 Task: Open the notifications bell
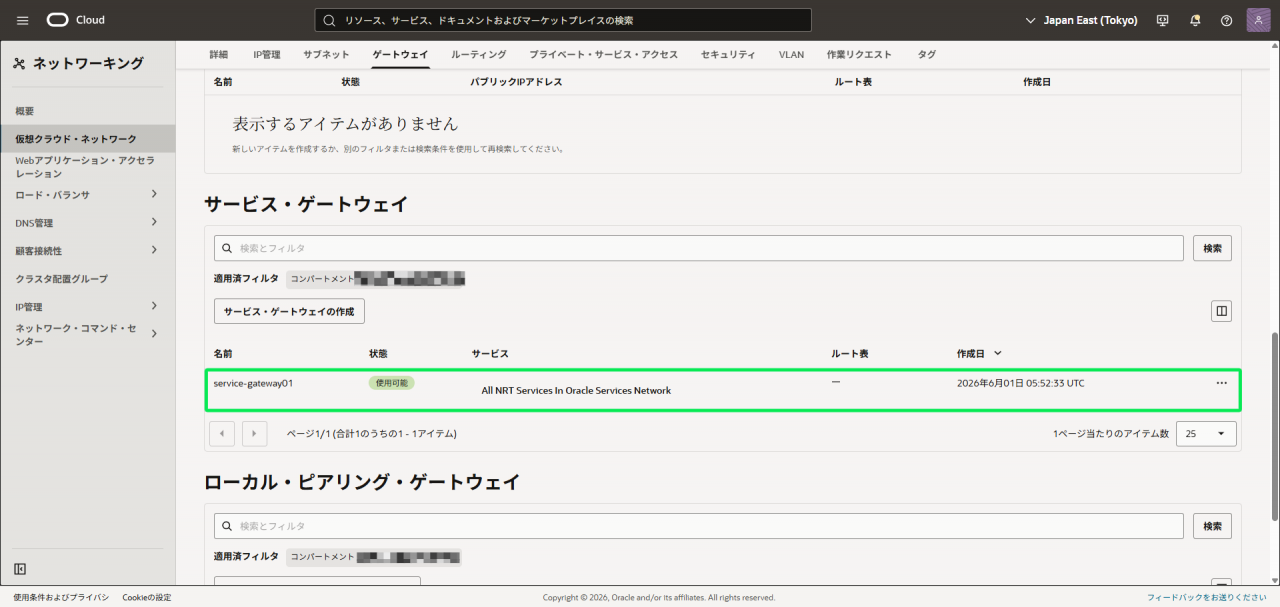pyautogui.click(x=1195, y=20)
